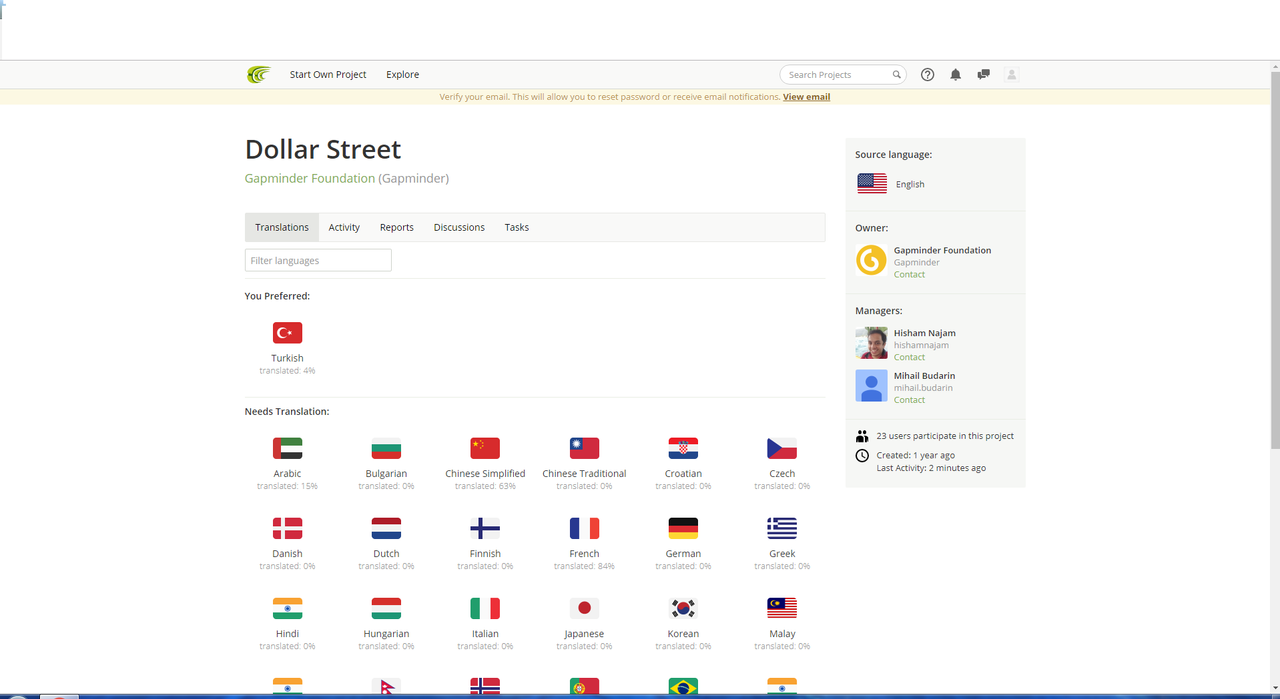Select the German flag icon
Screen dimensions: 1280x699
(x=683, y=528)
